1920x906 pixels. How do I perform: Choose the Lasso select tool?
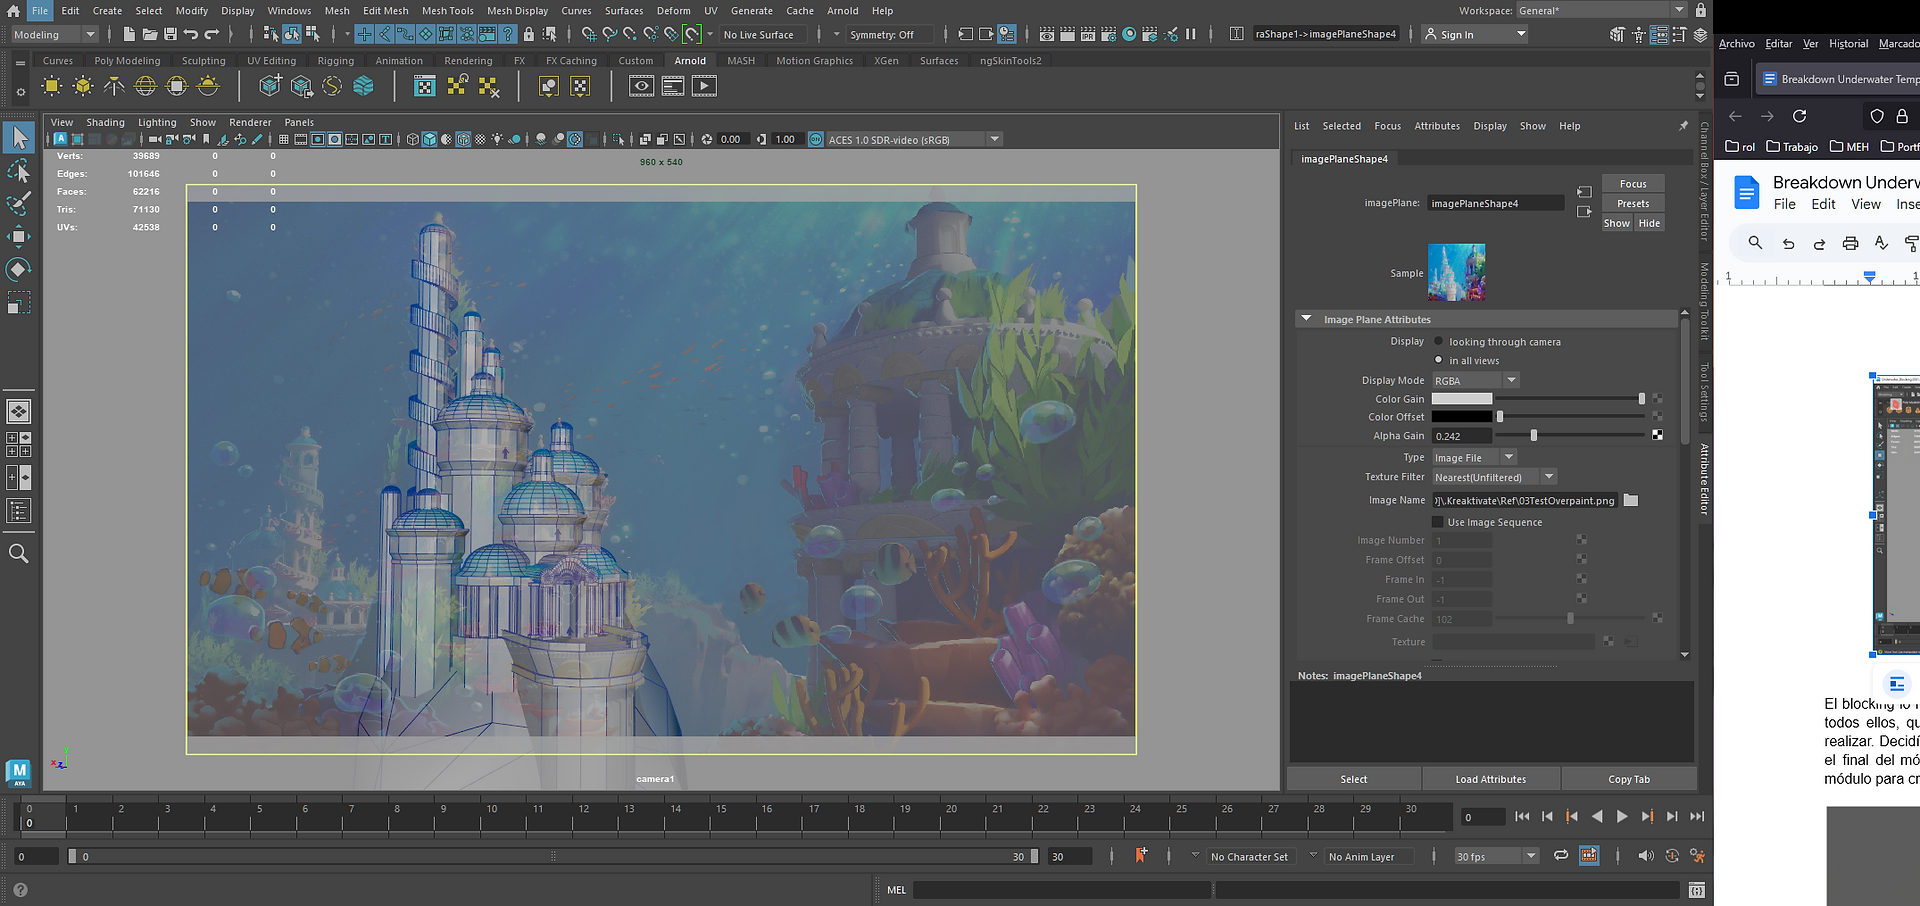pos(19,172)
